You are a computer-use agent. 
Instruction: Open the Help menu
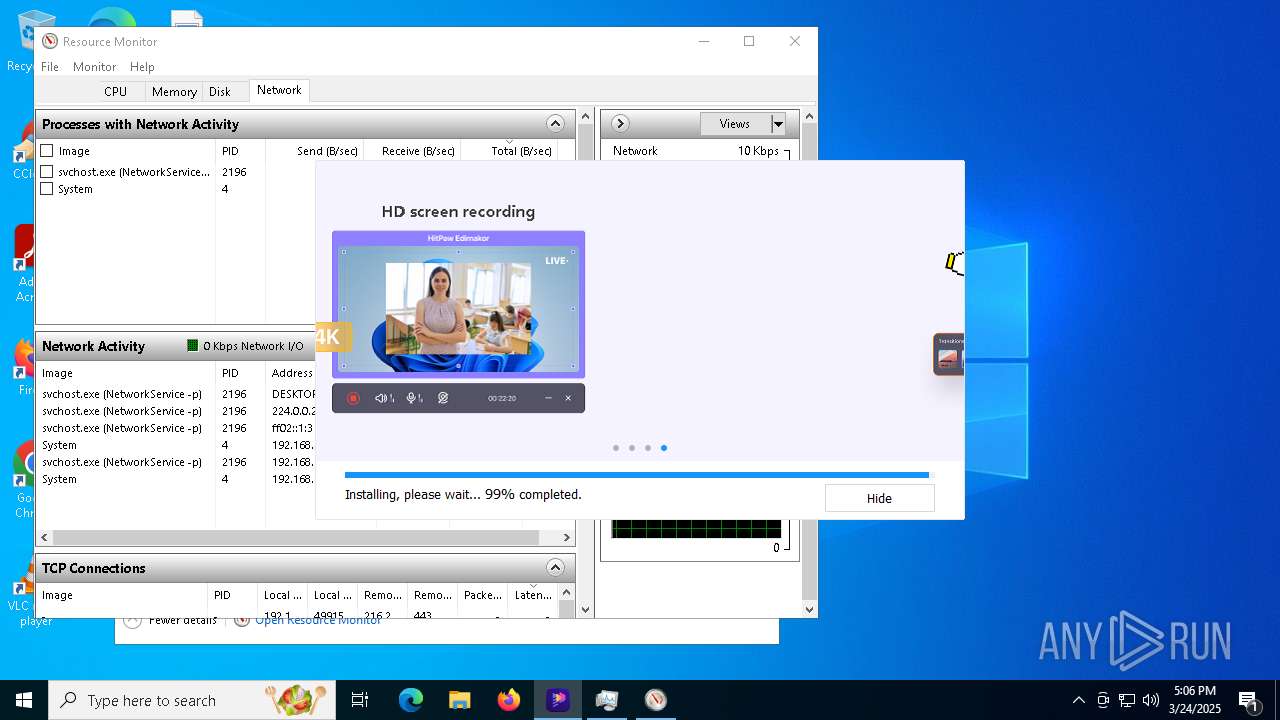(142, 66)
